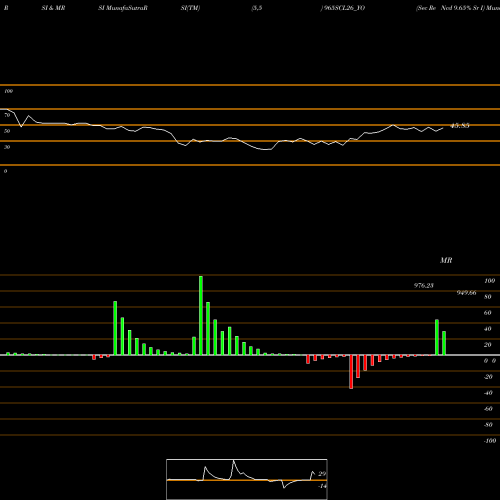Click the MR axis label '-60'
Screen dimensions: 500x500
(488, 409)
